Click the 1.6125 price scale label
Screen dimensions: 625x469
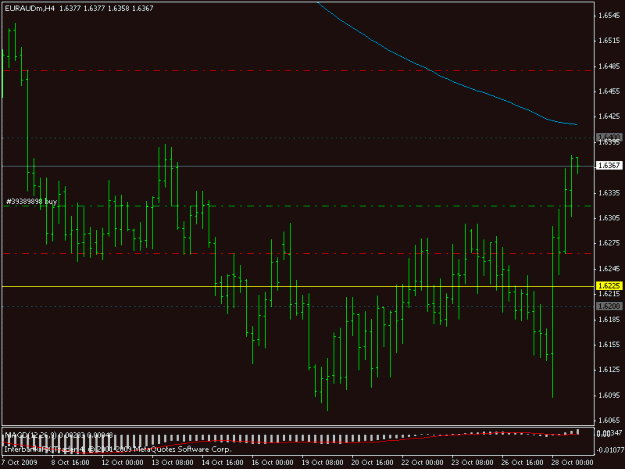pos(609,370)
